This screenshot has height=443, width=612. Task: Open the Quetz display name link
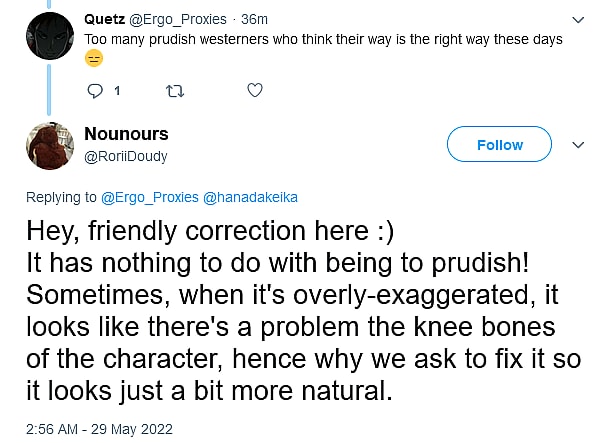104,19
